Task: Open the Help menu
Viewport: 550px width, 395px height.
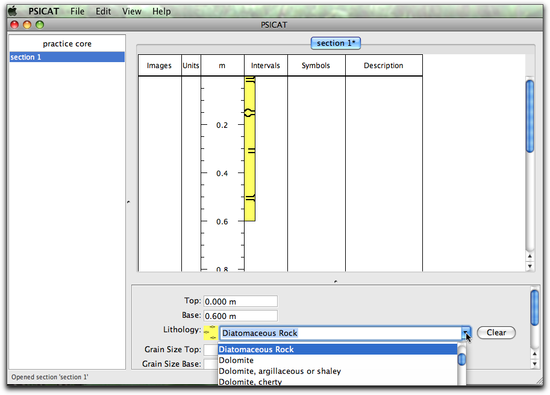Action: tap(161, 11)
